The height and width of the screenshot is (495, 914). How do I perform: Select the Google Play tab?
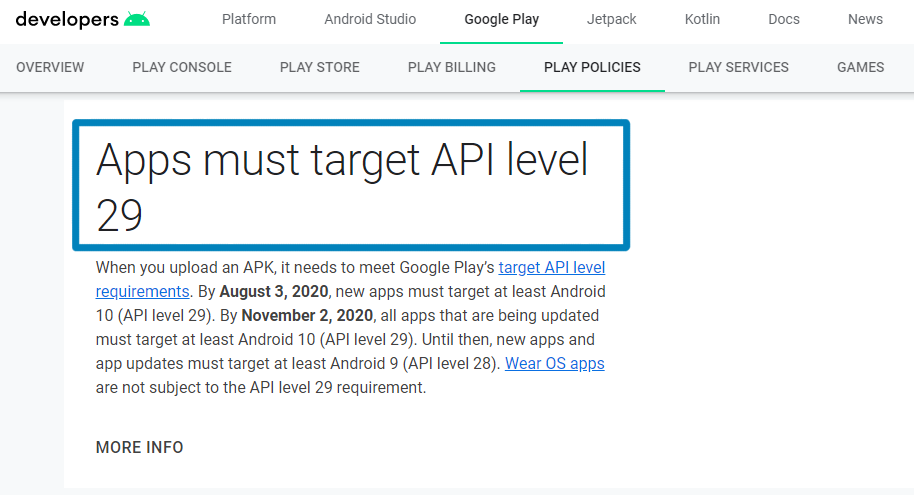[501, 19]
